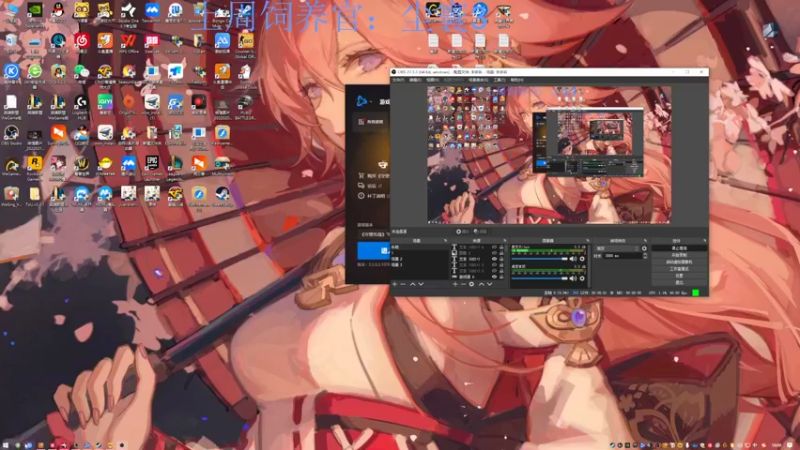Image resolution: width=800 pixels, height=450 pixels.
Task: Move scene up with chevron arrow
Action: (413, 284)
